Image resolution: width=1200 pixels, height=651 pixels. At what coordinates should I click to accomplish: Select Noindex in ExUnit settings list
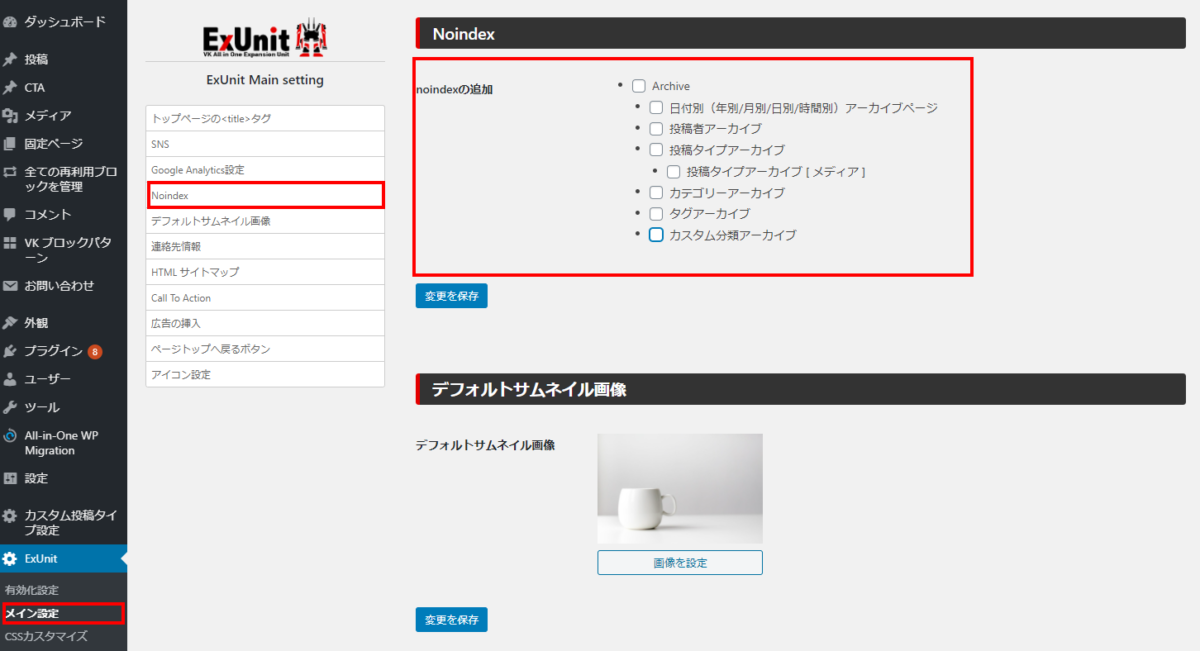[170, 195]
